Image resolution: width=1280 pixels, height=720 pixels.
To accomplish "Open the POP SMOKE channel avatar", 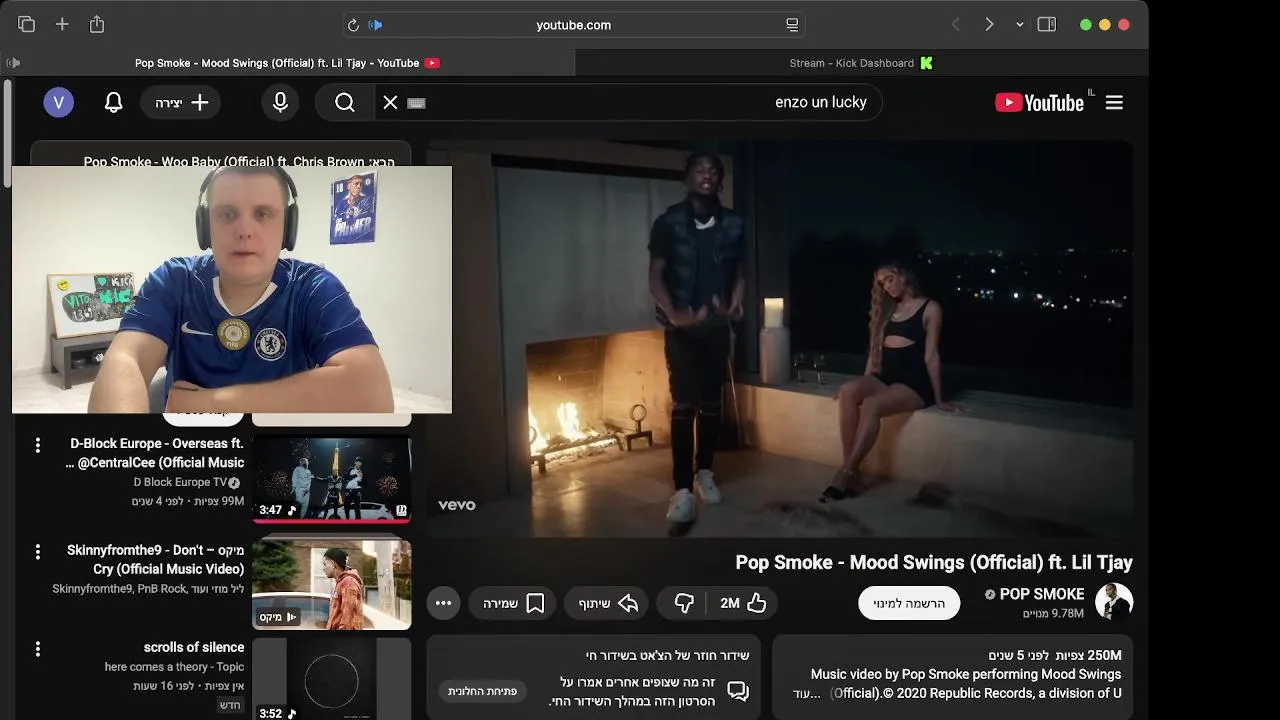I will (x=1114, y=602).
